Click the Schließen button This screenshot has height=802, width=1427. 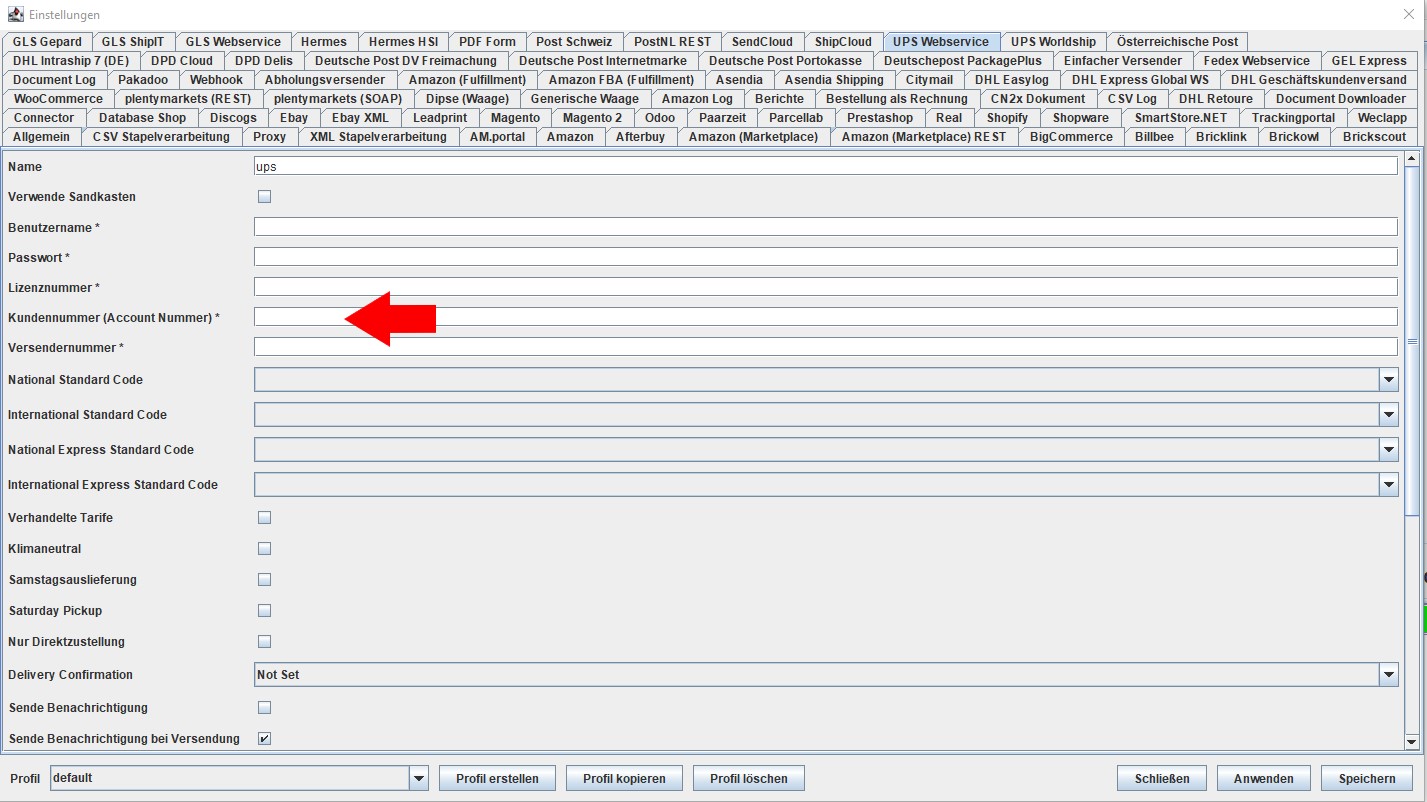[1161, 779]
